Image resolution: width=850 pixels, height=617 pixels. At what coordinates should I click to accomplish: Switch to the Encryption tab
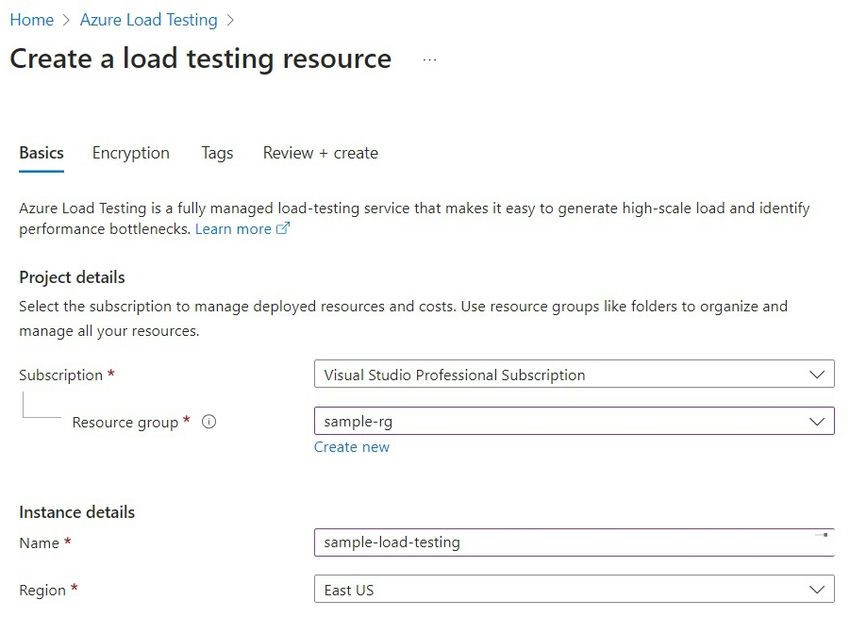coord(130,153)
